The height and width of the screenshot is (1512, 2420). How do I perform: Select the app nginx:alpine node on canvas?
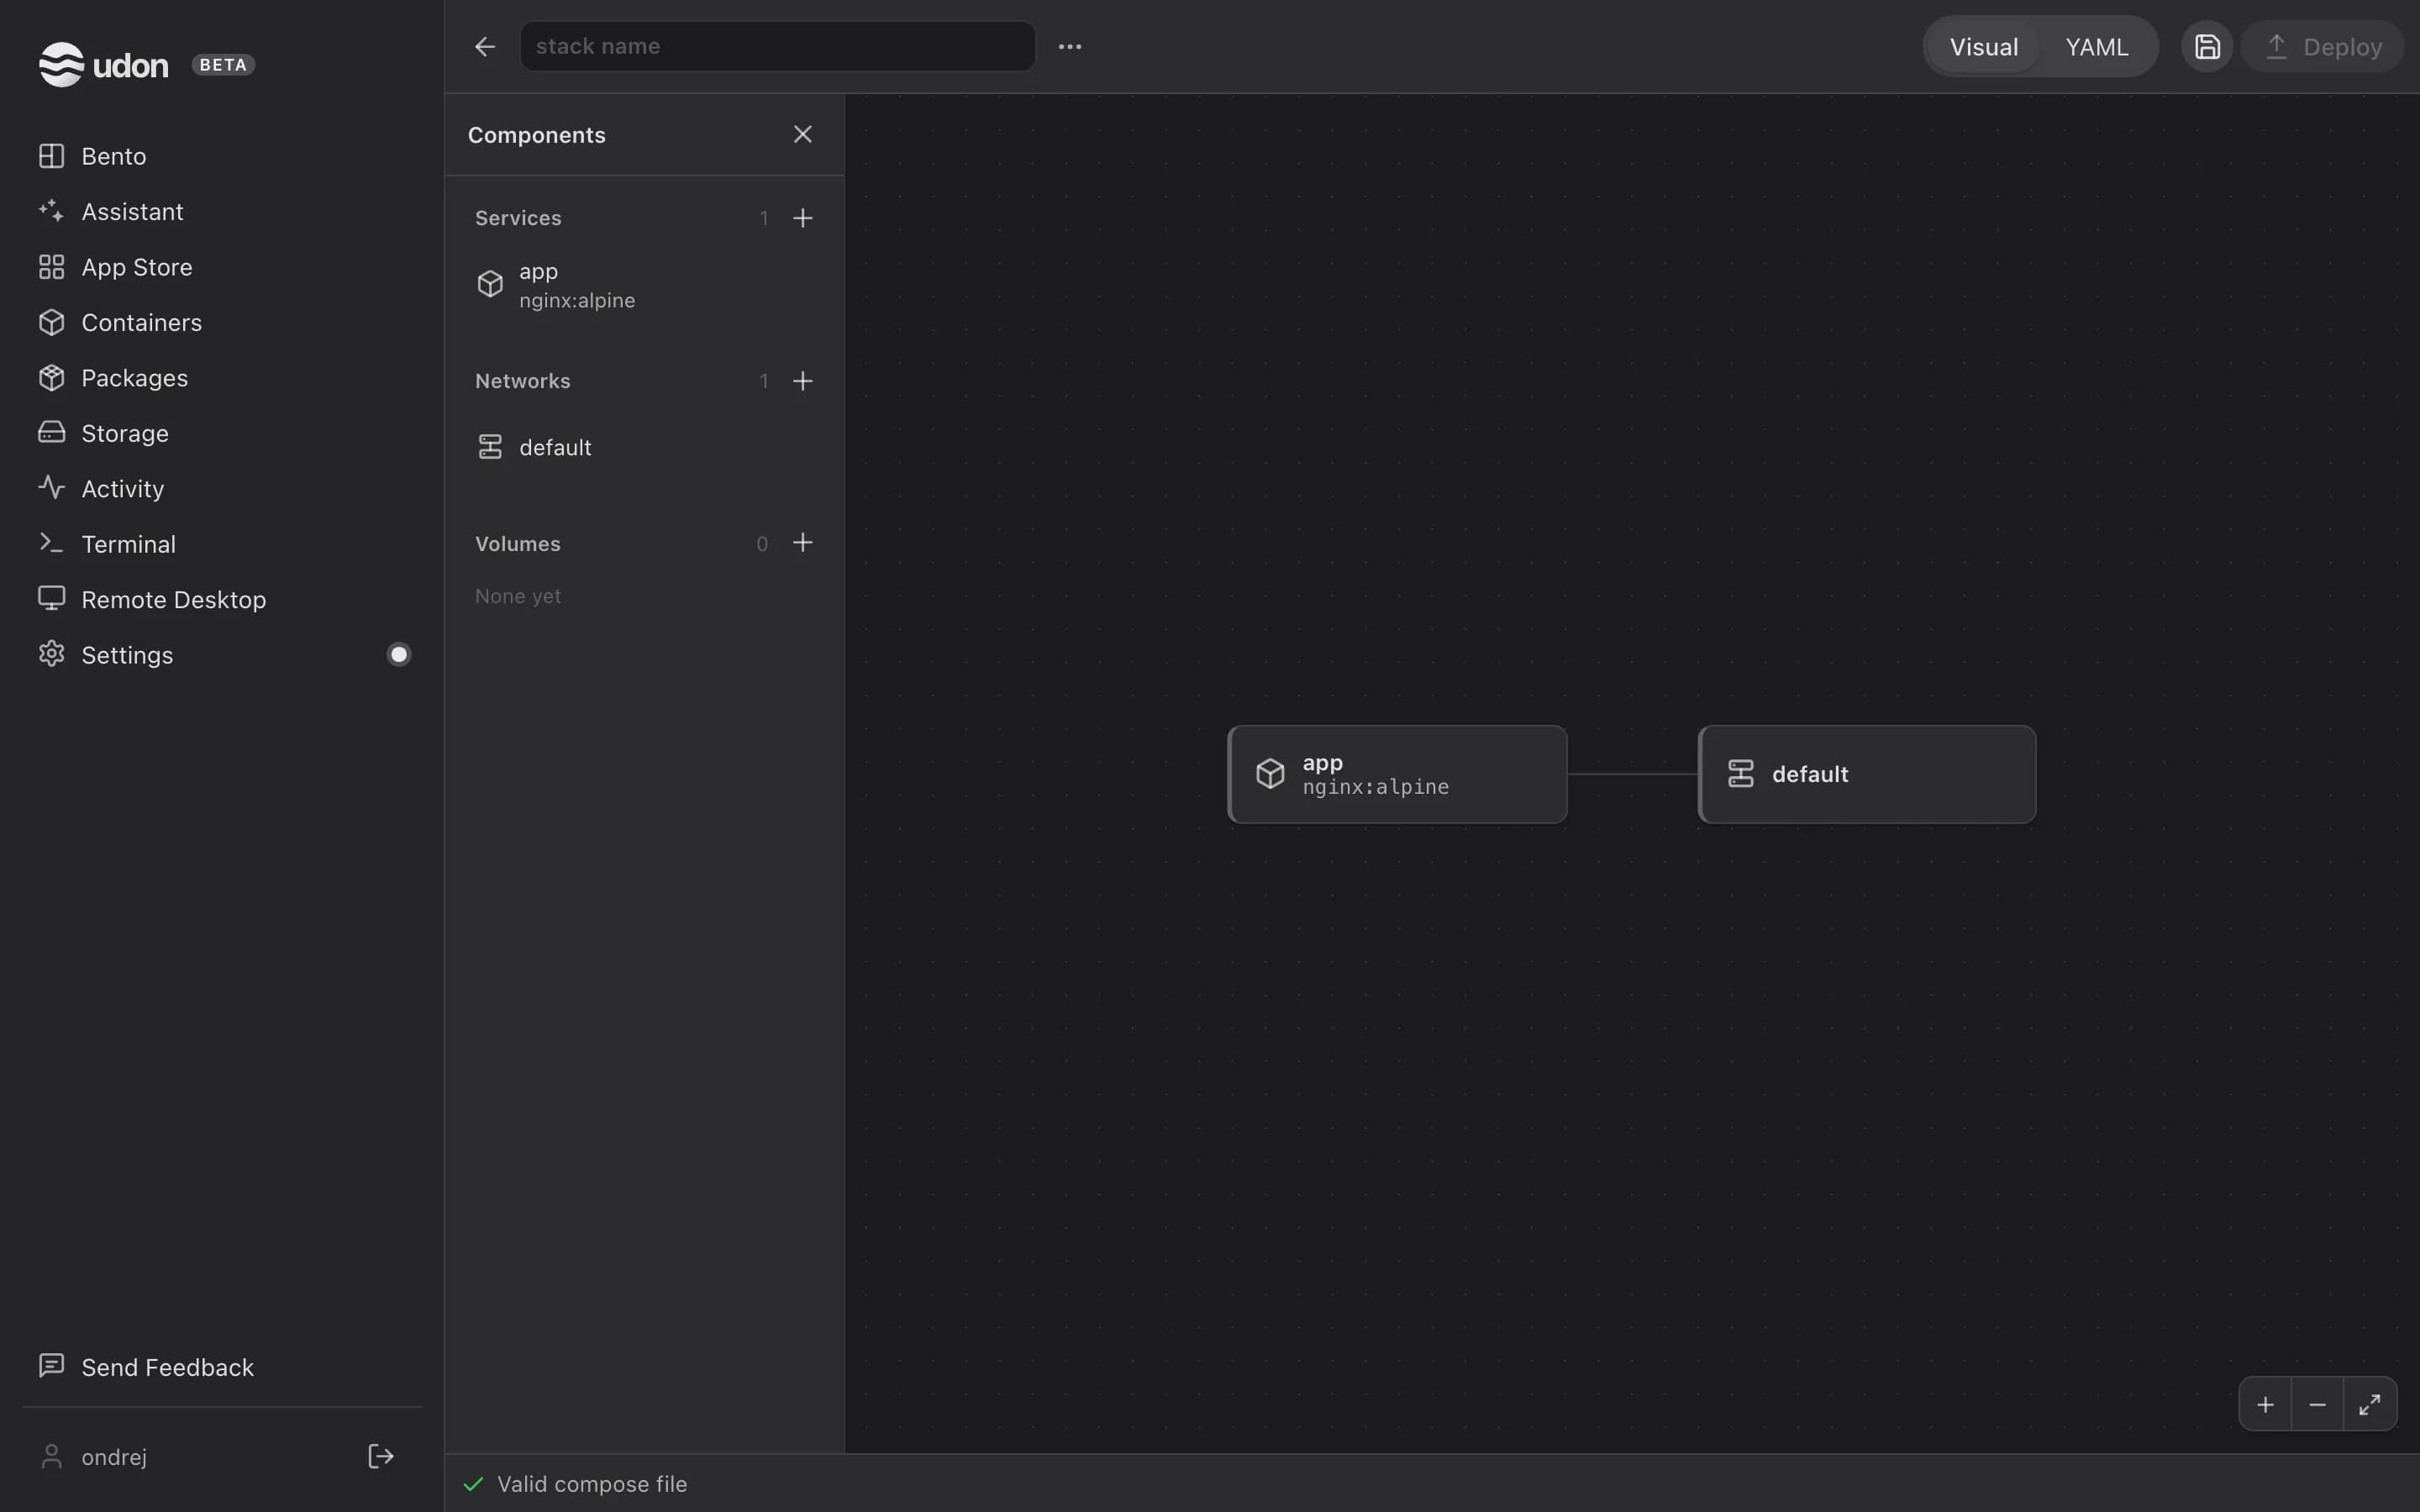click(x=1397, y=774)
